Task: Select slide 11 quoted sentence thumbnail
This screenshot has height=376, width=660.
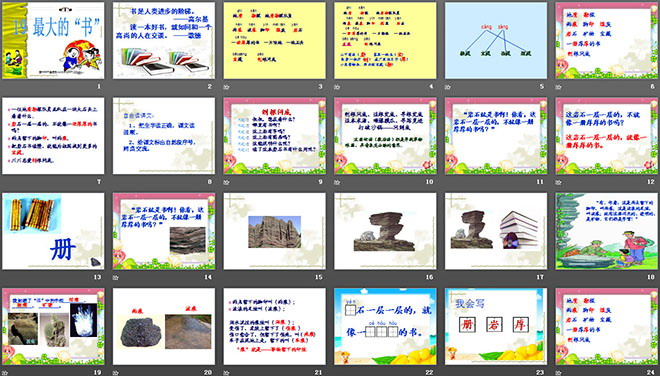Action: 496,136
